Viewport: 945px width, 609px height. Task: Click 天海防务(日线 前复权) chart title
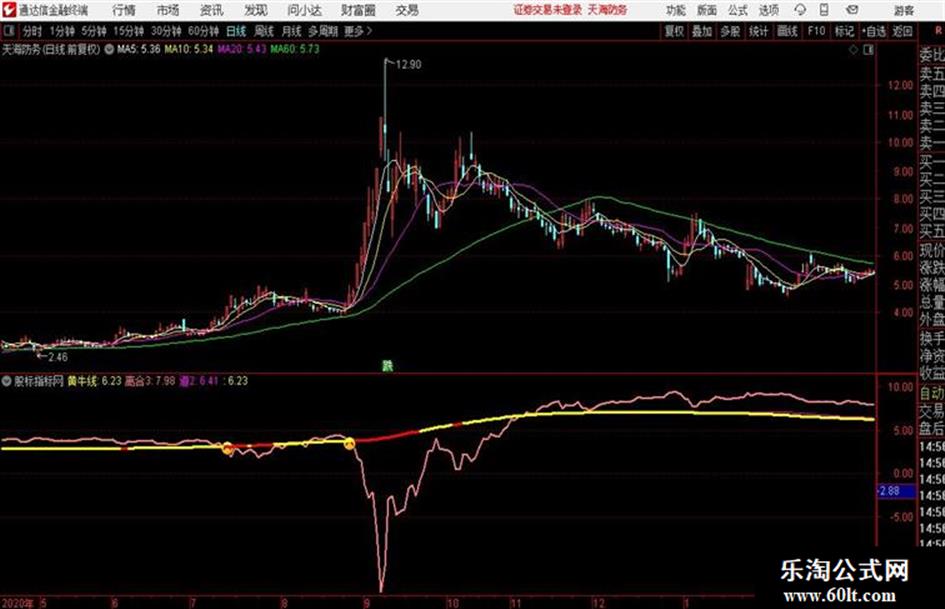click(51, 50)
